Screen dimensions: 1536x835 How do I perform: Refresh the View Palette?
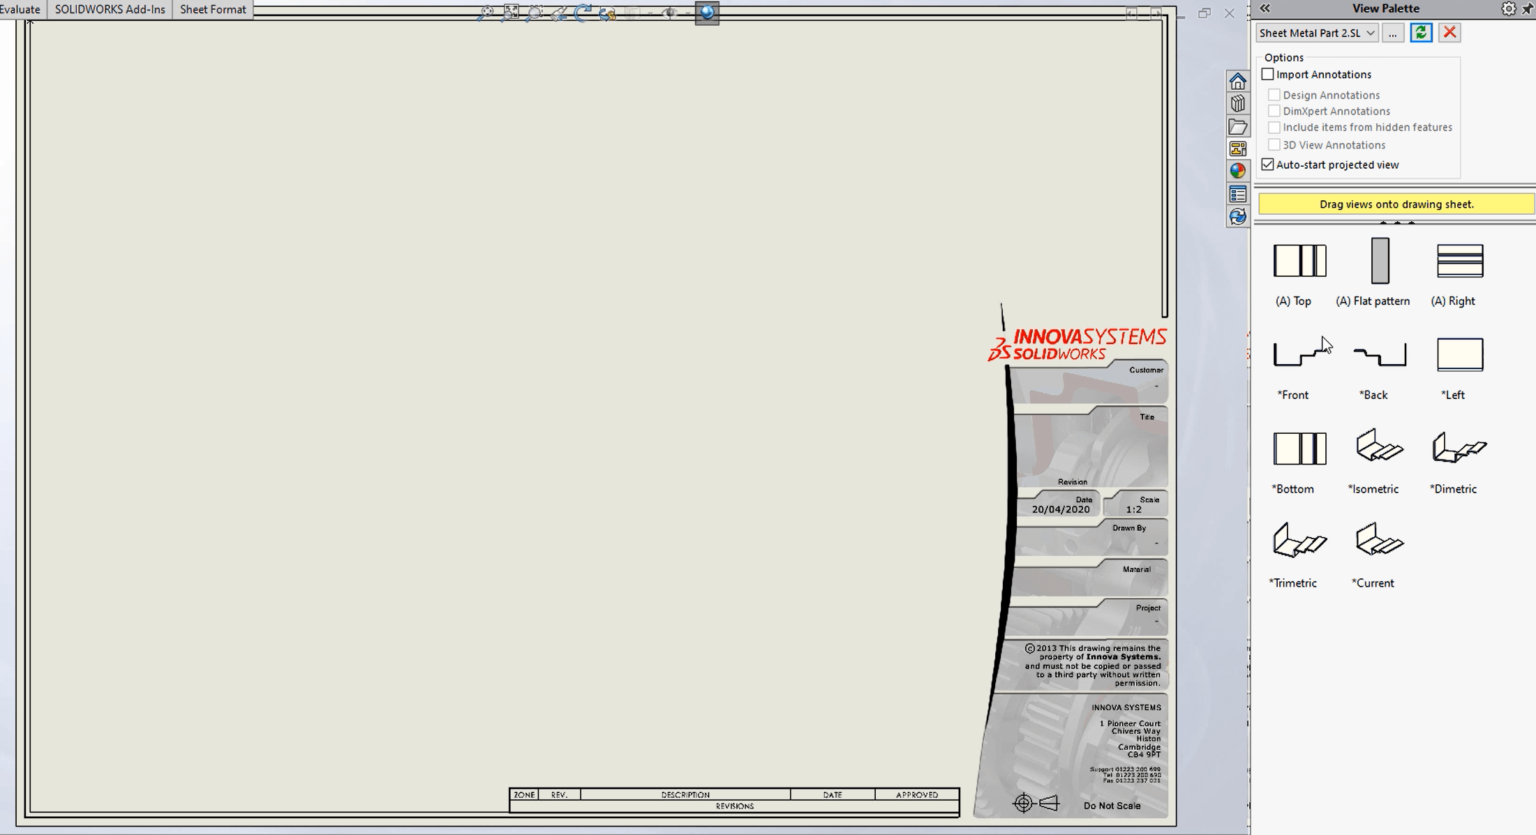(x=1421, y=33)
